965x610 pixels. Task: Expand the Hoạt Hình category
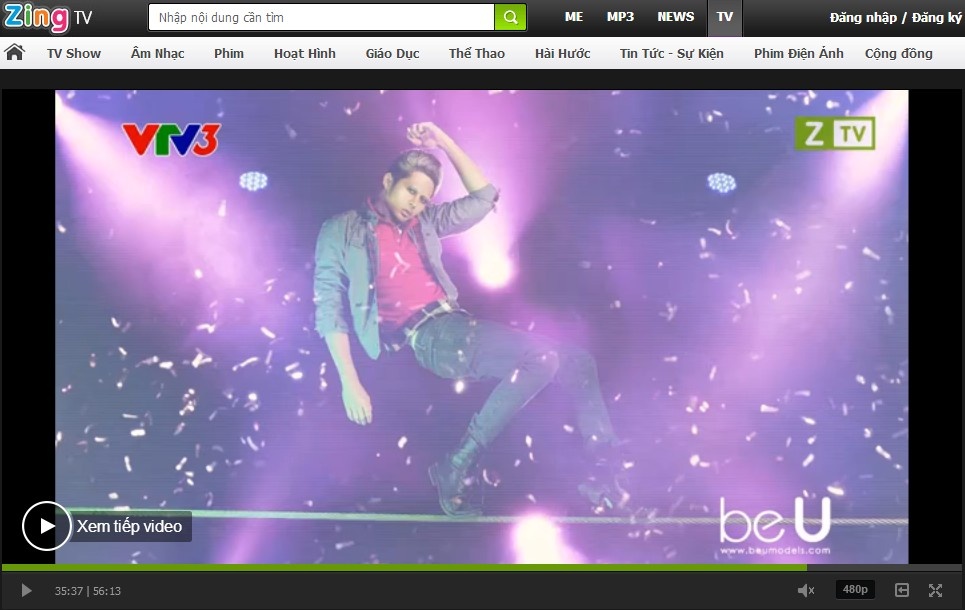click(x=305, y=54)
